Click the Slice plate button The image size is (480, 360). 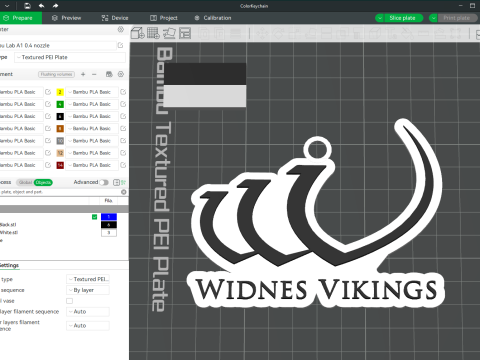403,18
